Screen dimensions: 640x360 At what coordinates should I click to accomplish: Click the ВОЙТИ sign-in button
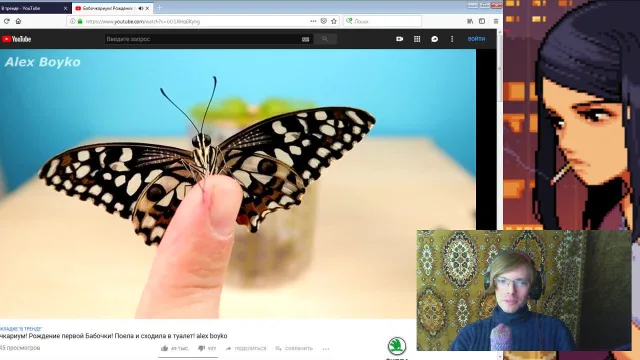pos(476,39)
